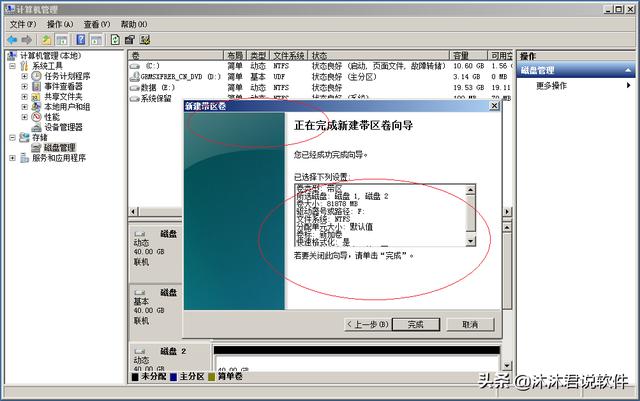Open the 操作(A) menu
The height and width of the screenshot is (401, 640).
click(60, 25)
